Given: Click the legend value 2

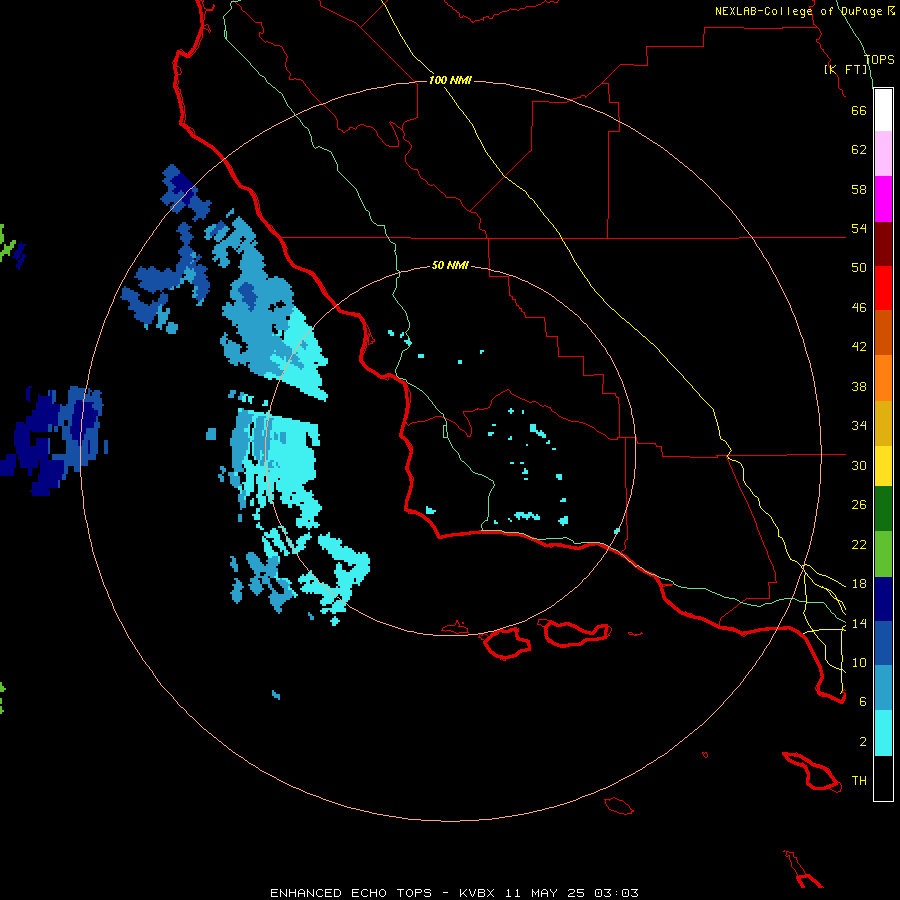Looking at the screenshot, I should pos(863,742).
